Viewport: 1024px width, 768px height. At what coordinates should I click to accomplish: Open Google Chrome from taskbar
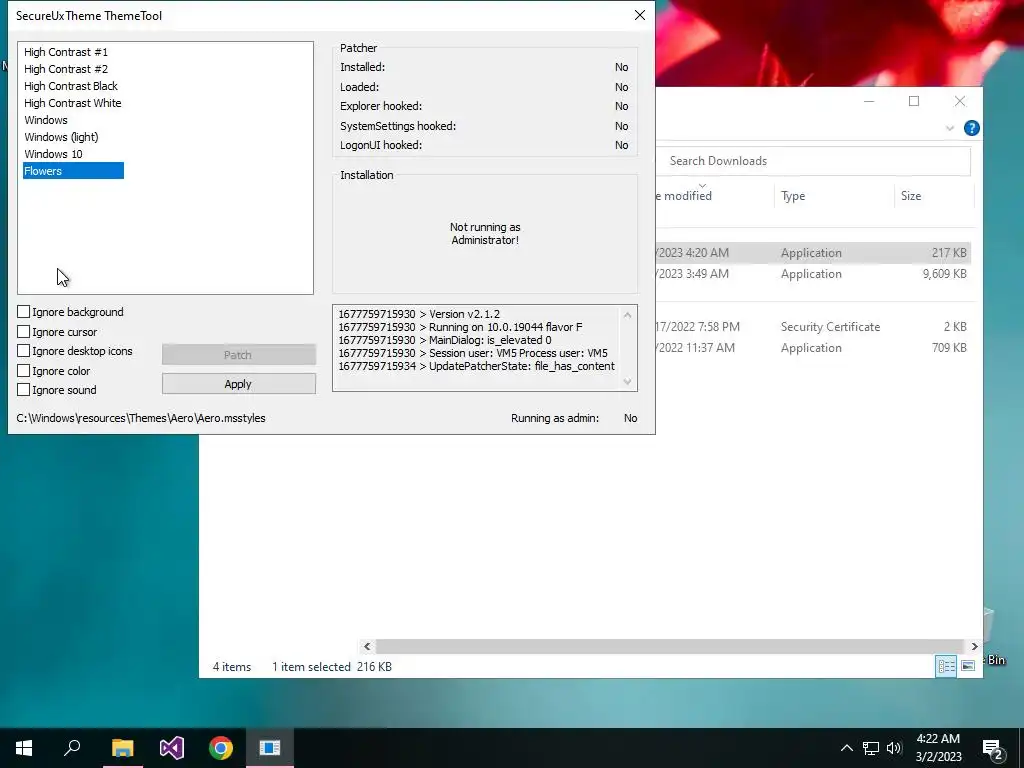click(x=221, y=748)
